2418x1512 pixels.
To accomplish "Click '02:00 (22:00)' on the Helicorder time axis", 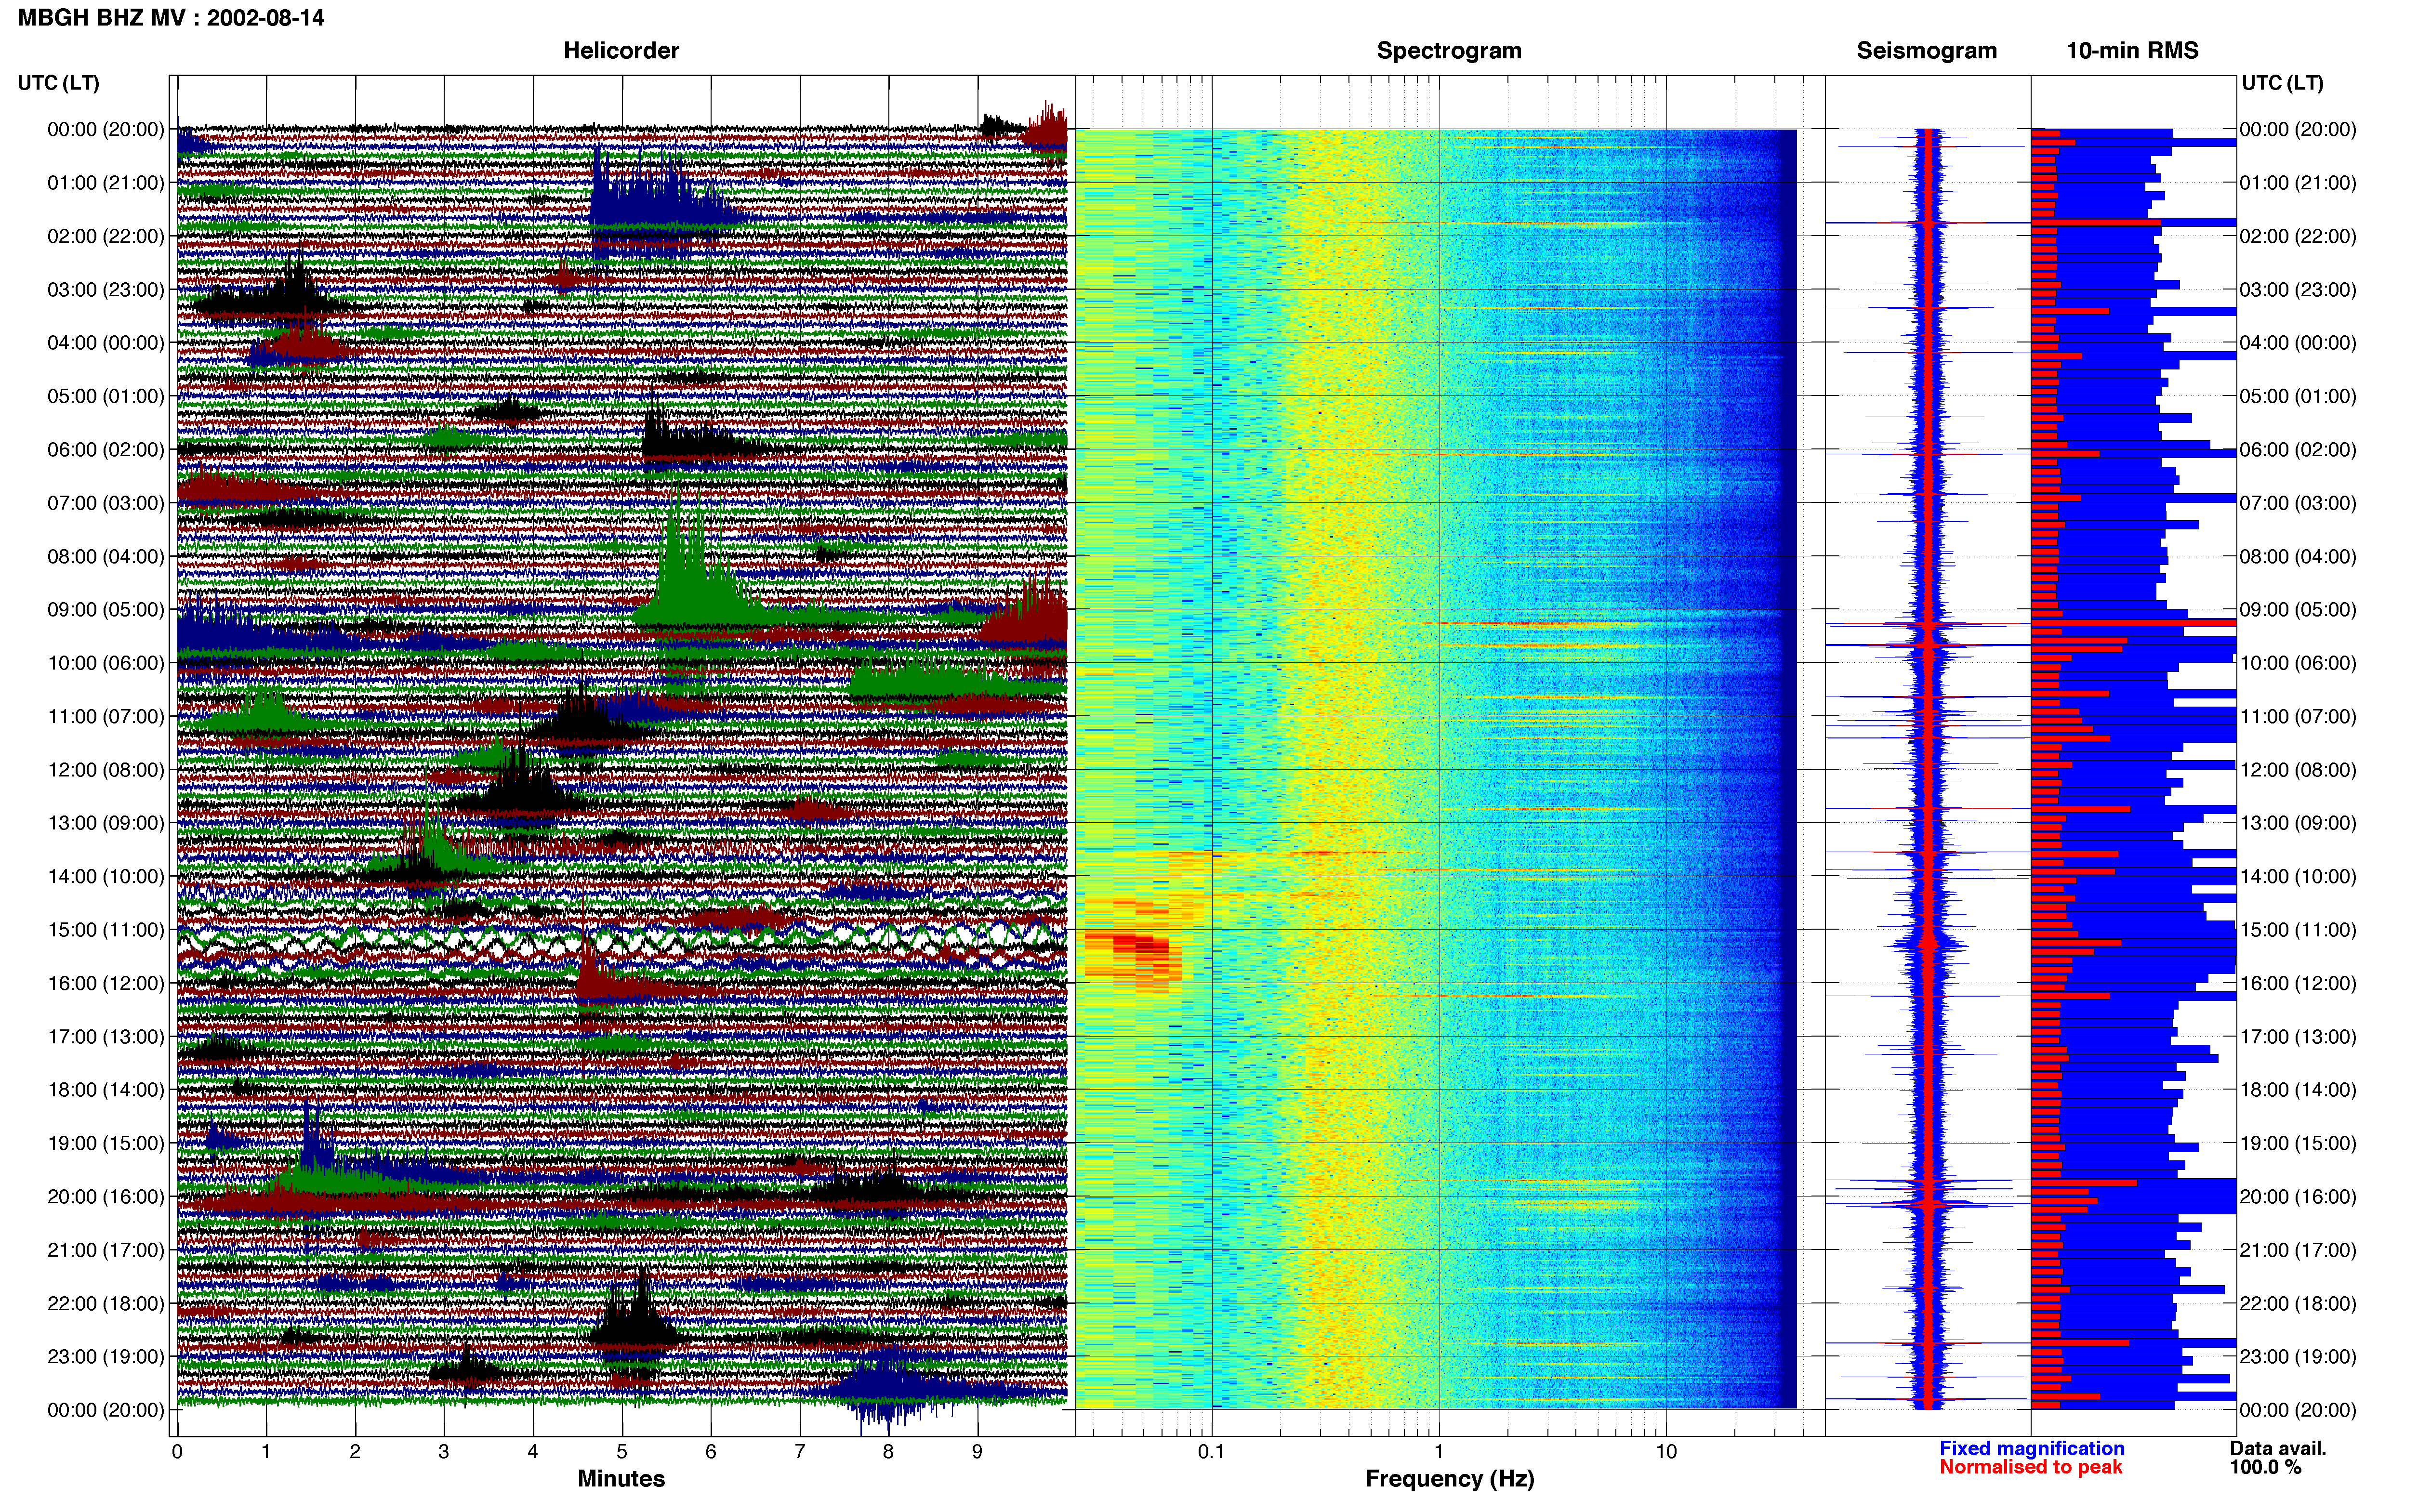I will coord(106,236).
